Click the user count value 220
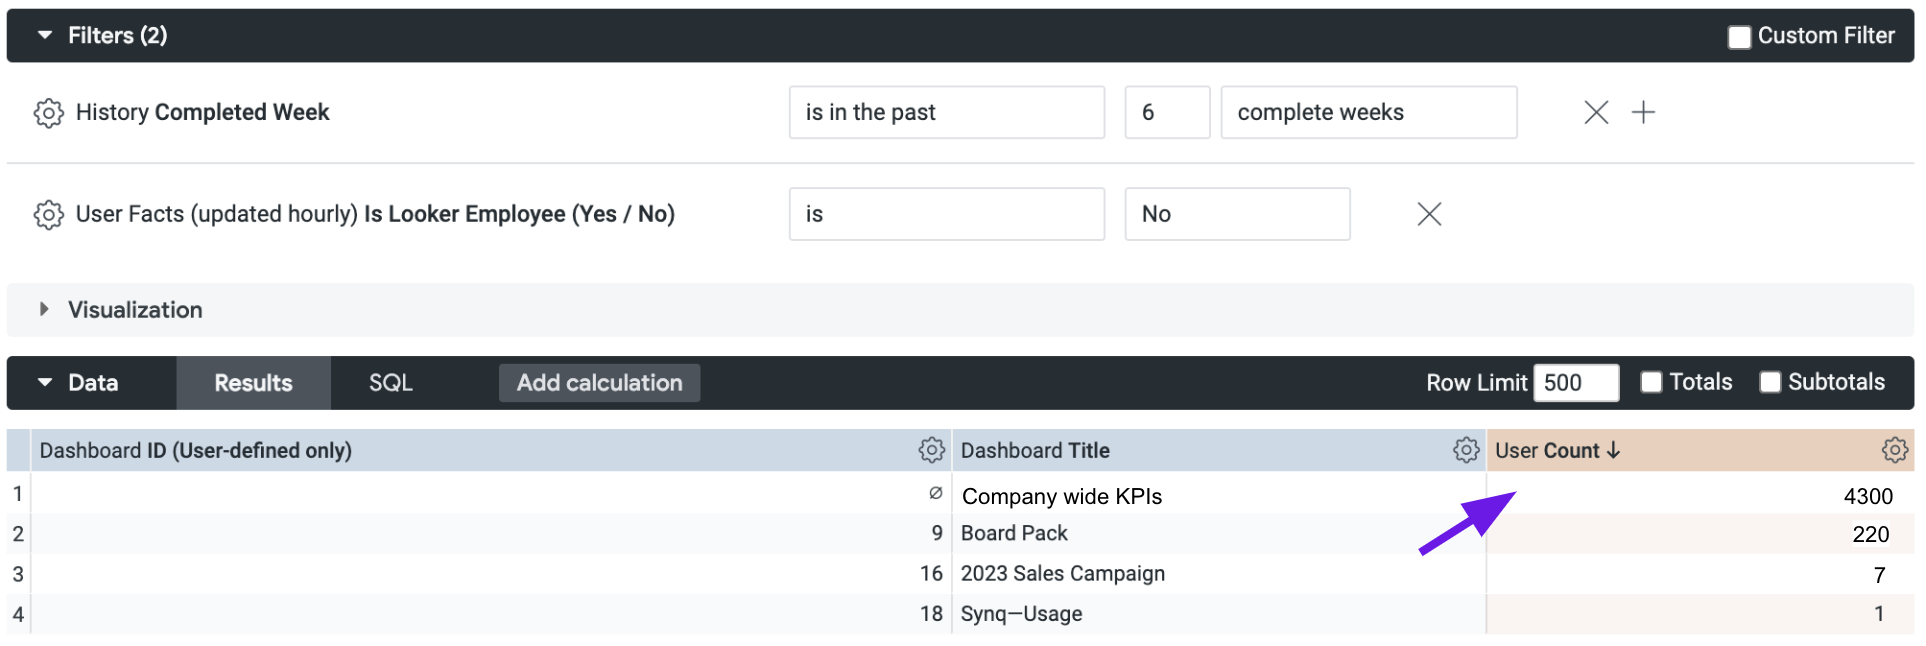The height and width of the screenshot is (646, 1926). click(x=1870, y=535)
